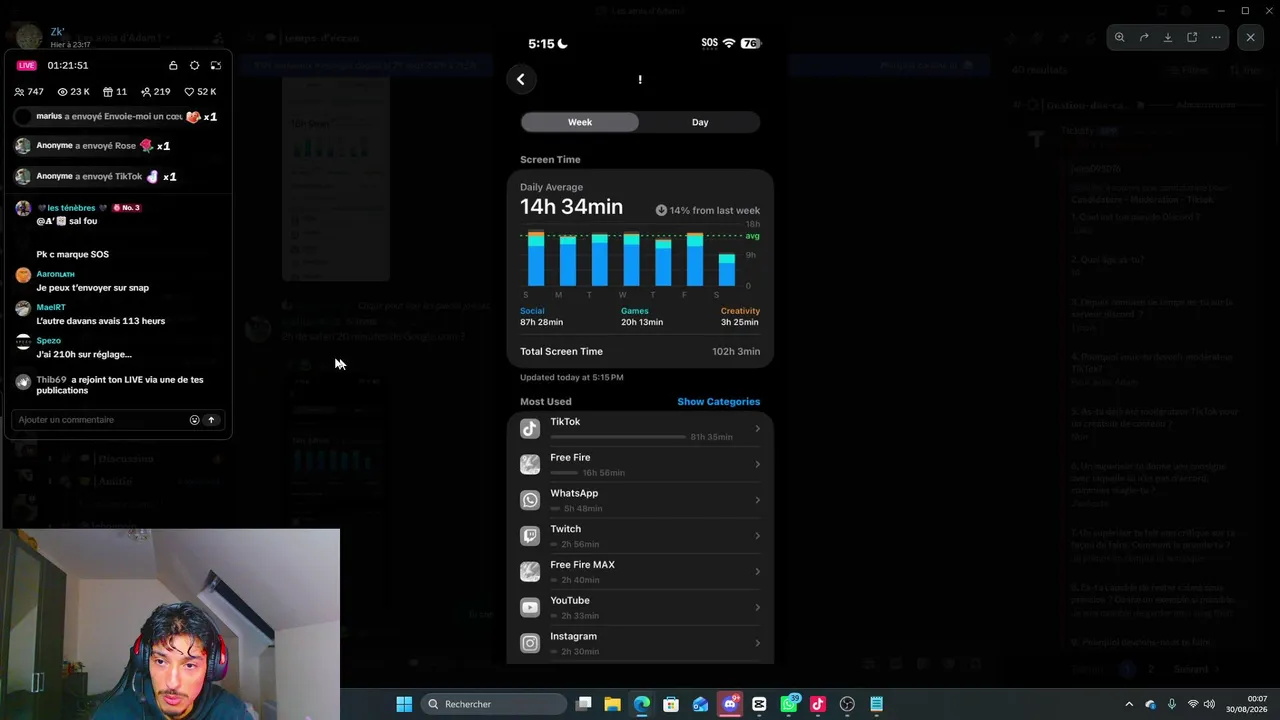Click the 747 viewers count
Screen dimensions: 1280x720
[x=29, y=92]
